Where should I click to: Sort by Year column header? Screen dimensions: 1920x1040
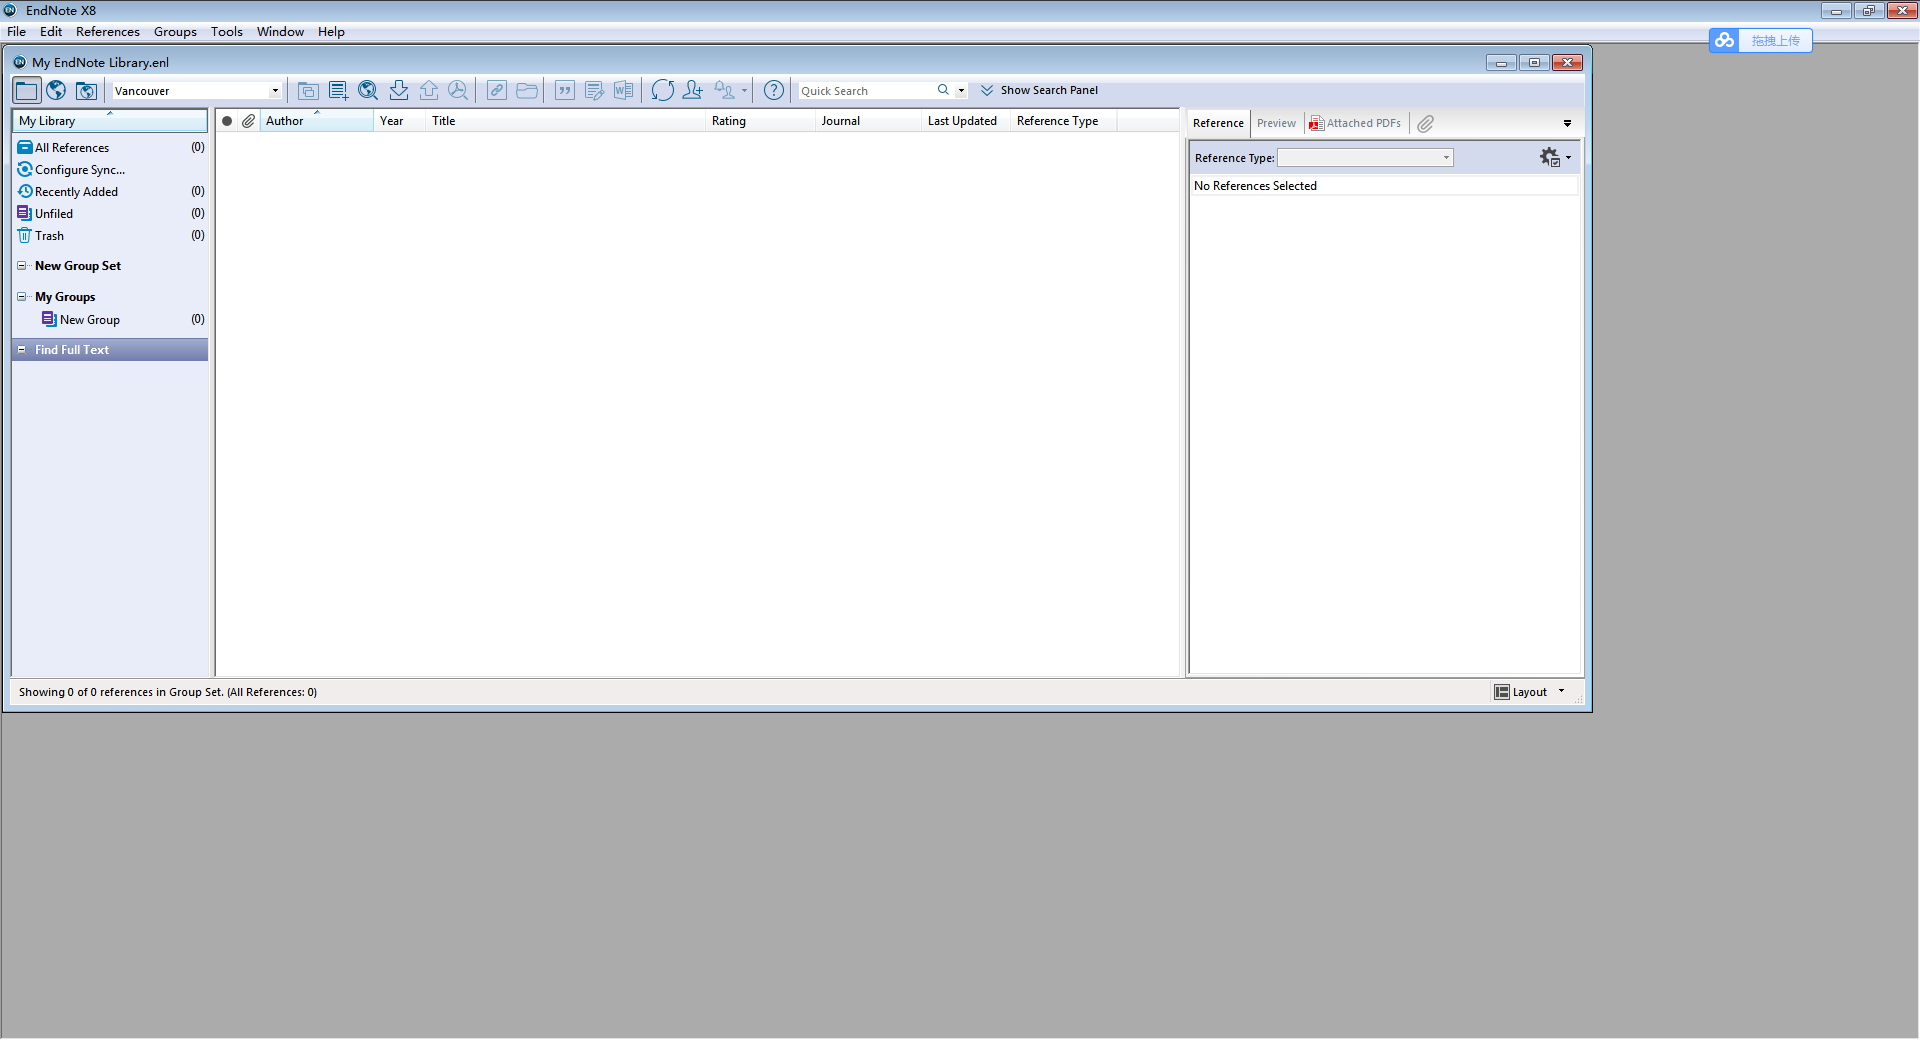pos(401,121)
